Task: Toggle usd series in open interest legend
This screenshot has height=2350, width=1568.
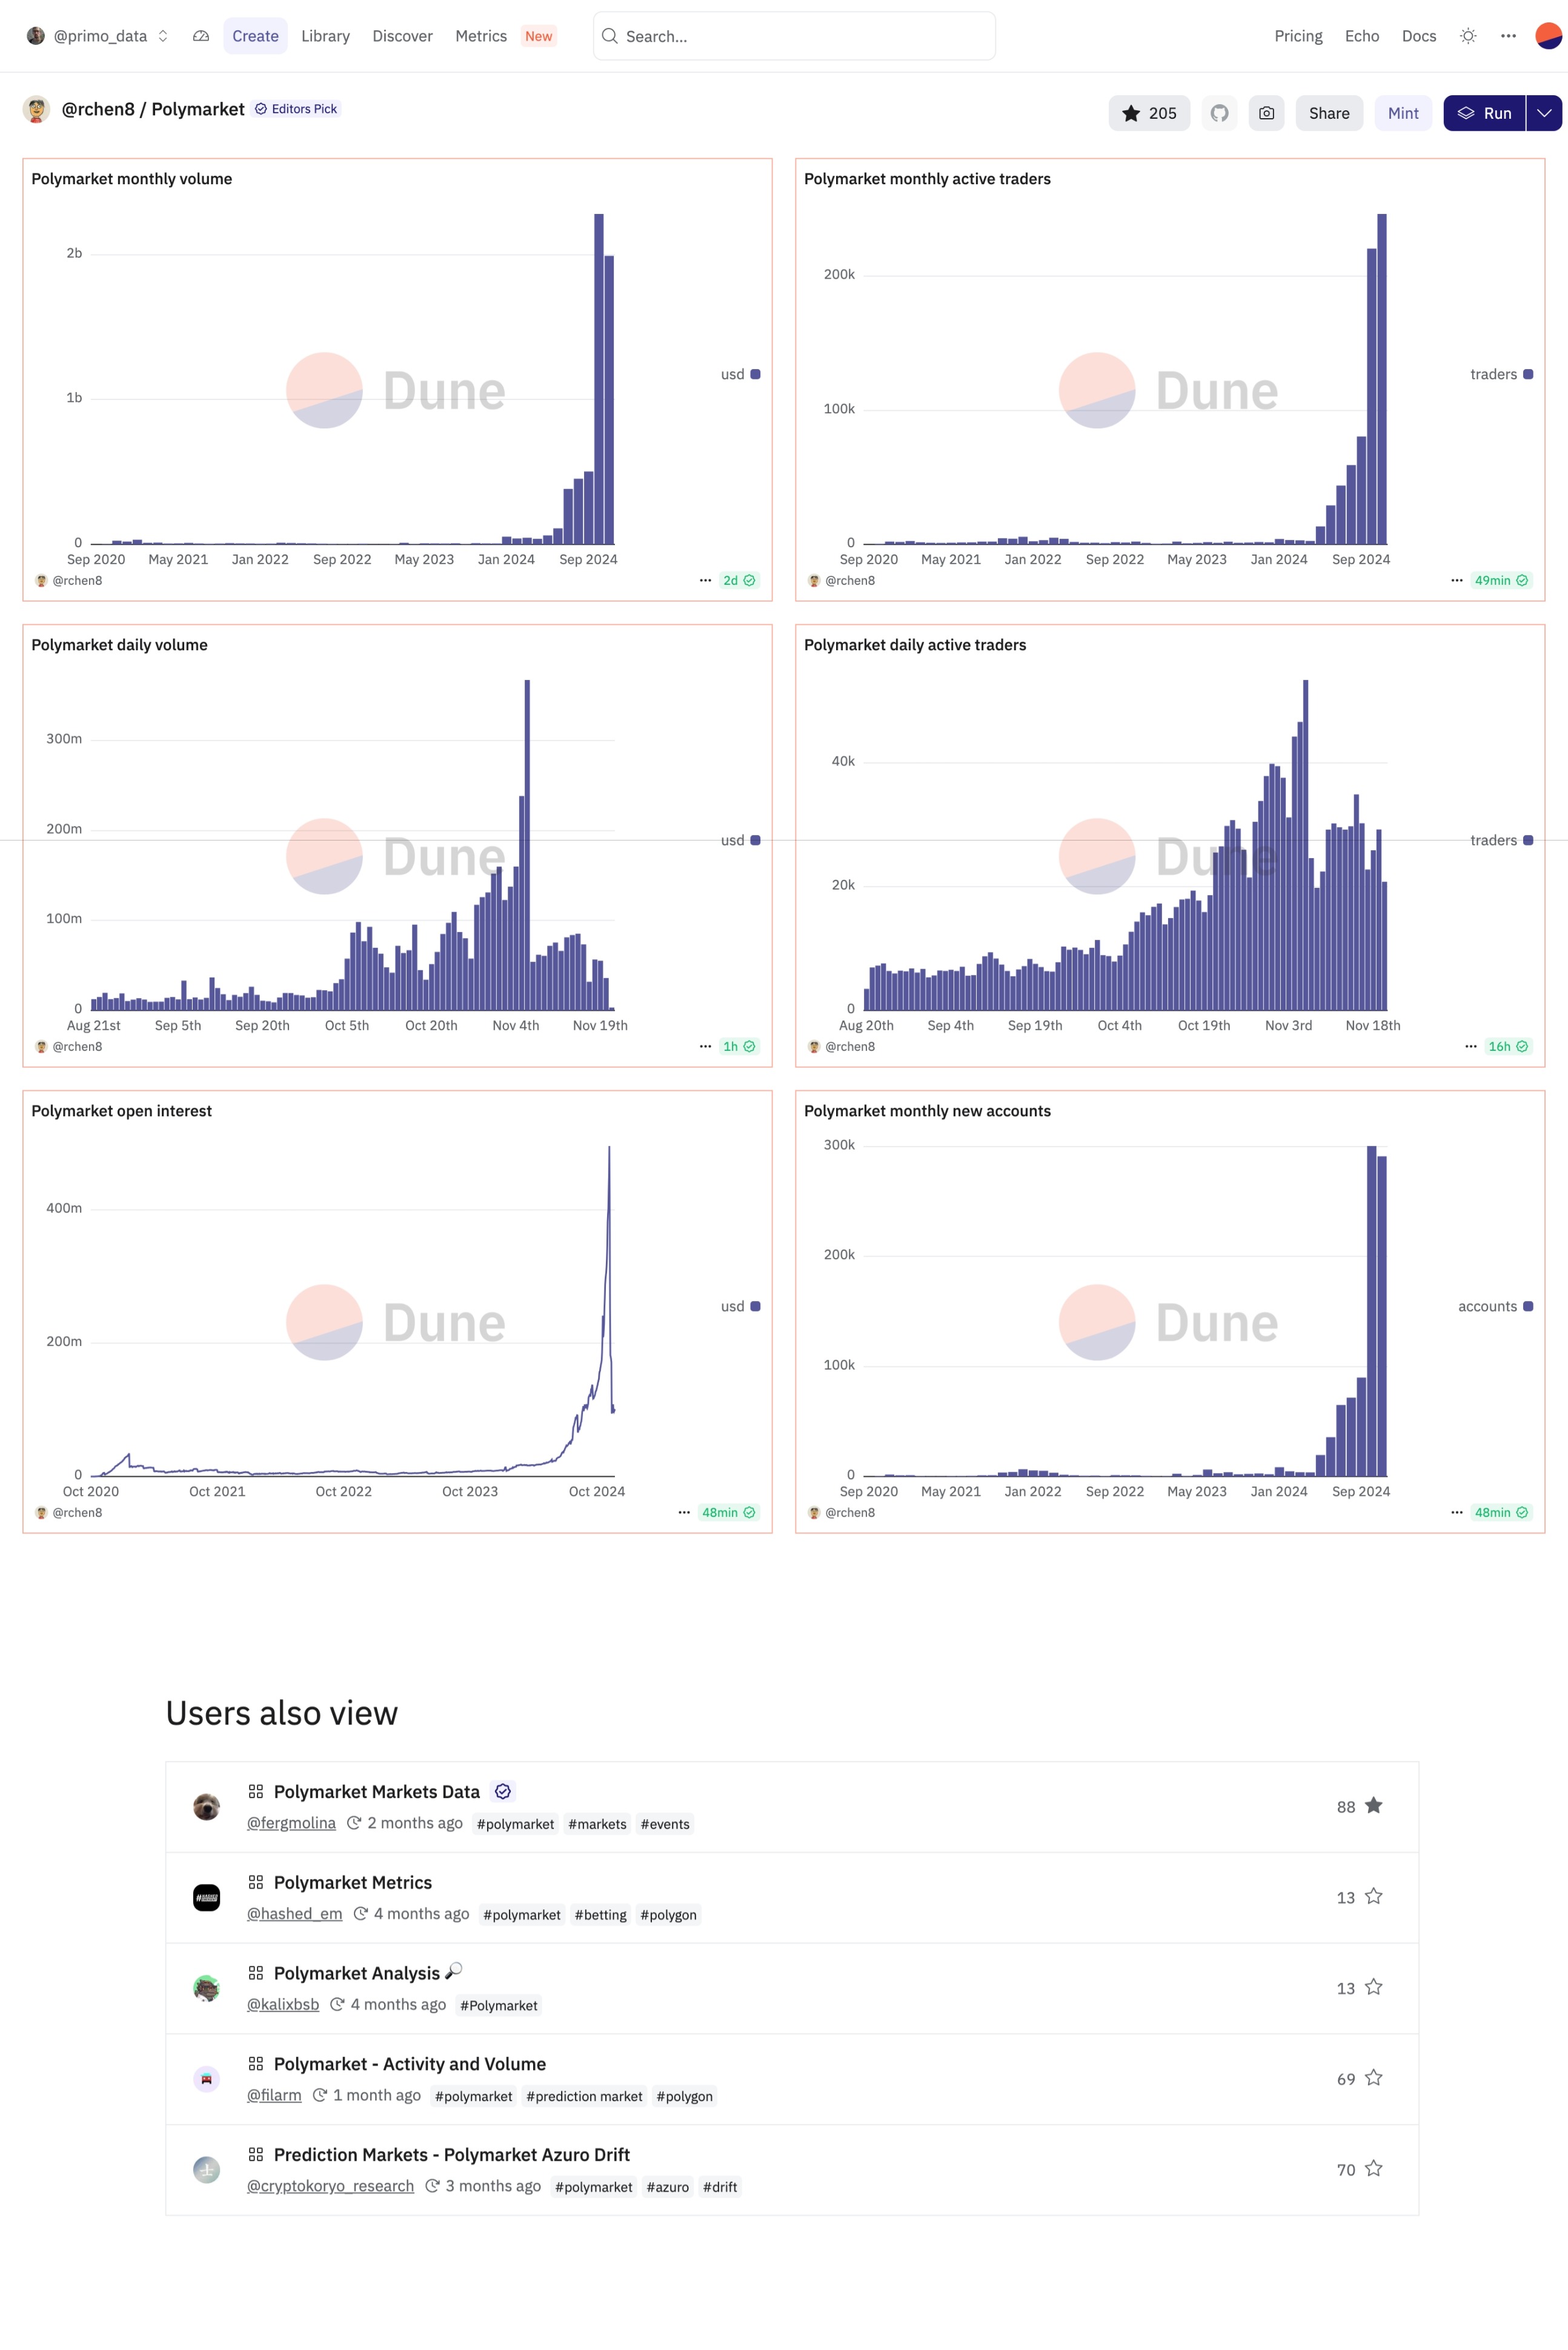Action: click(x=740, y=1306)
